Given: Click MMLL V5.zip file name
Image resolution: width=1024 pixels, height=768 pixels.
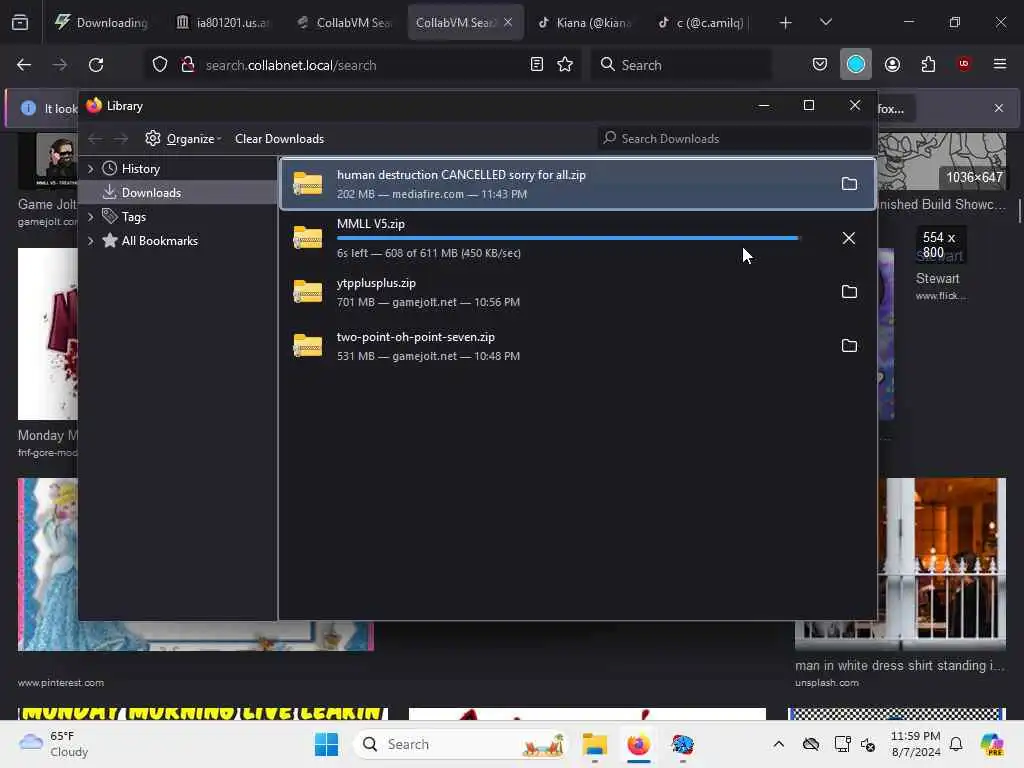Looking at the screenshot, I should click(x=370, y=224).
